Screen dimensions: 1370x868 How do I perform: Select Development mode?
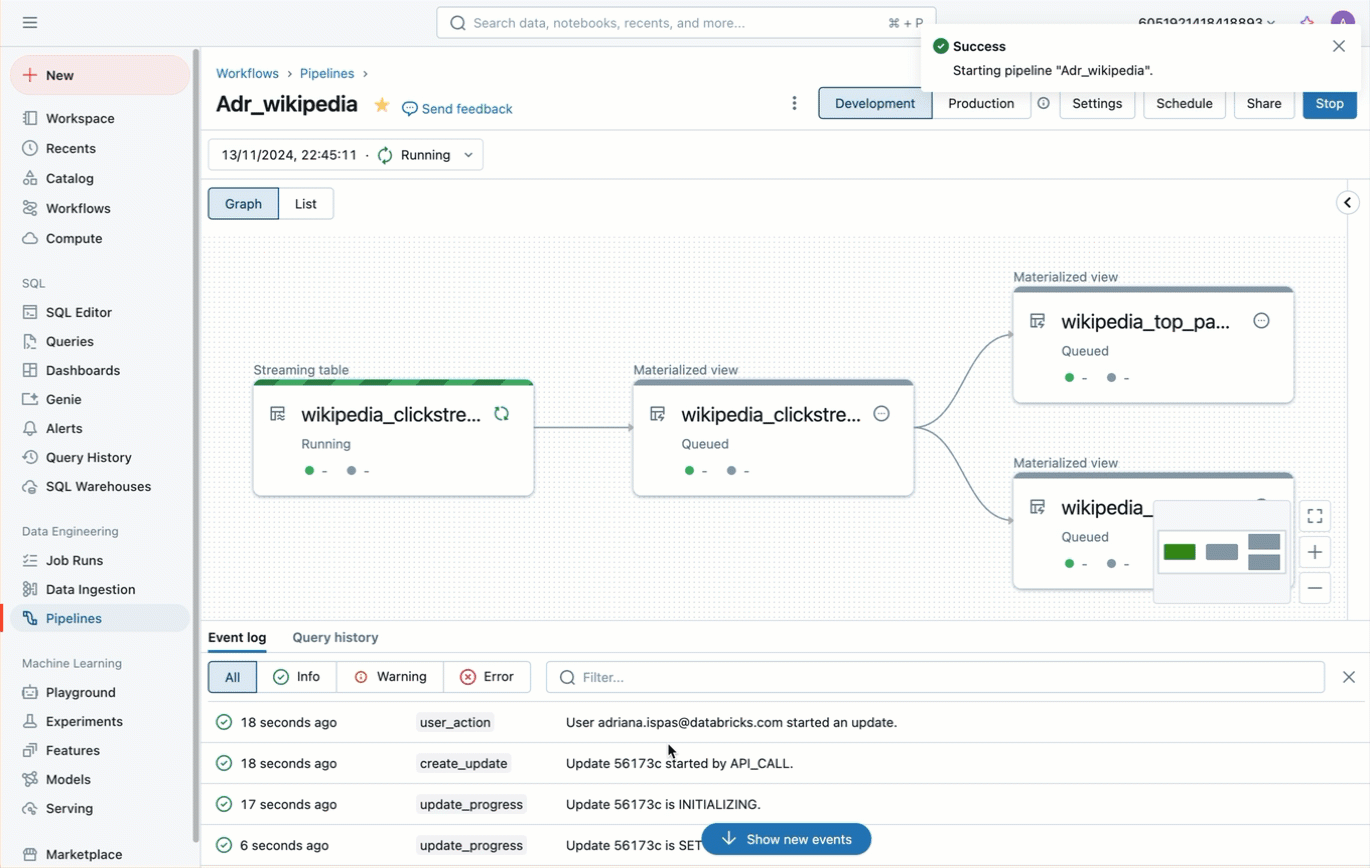click(x=875, y=104)
